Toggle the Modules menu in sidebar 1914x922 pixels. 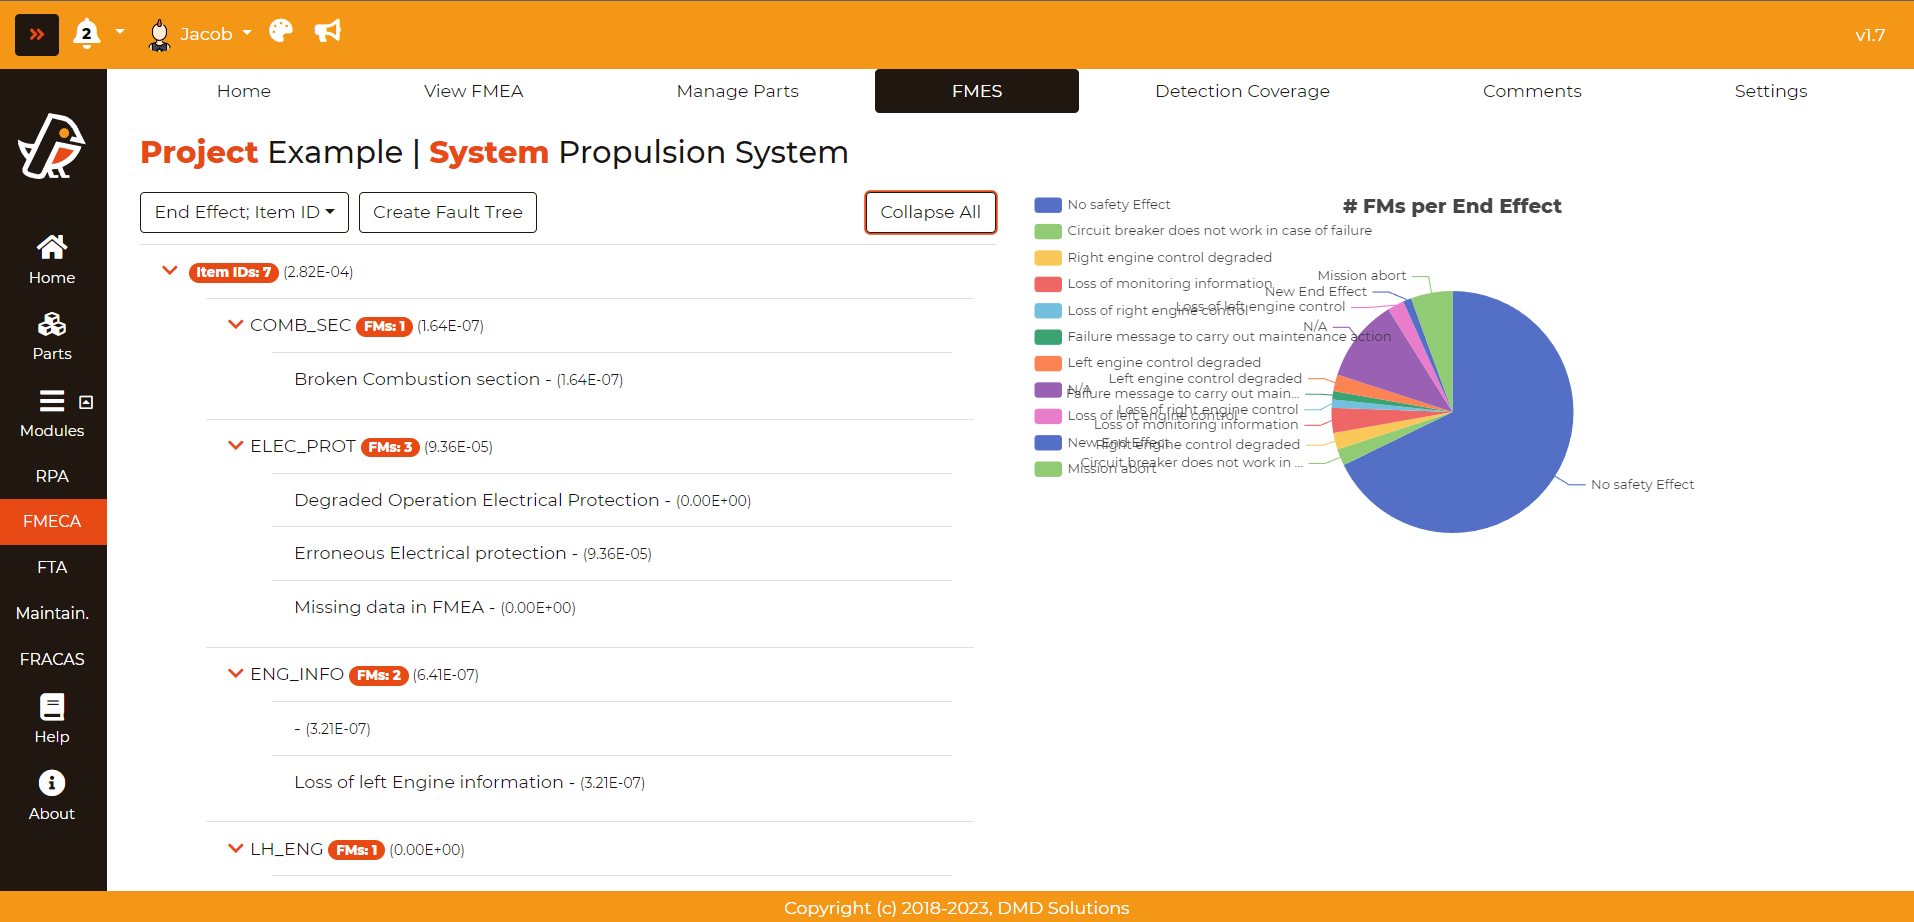coord(52,414)
